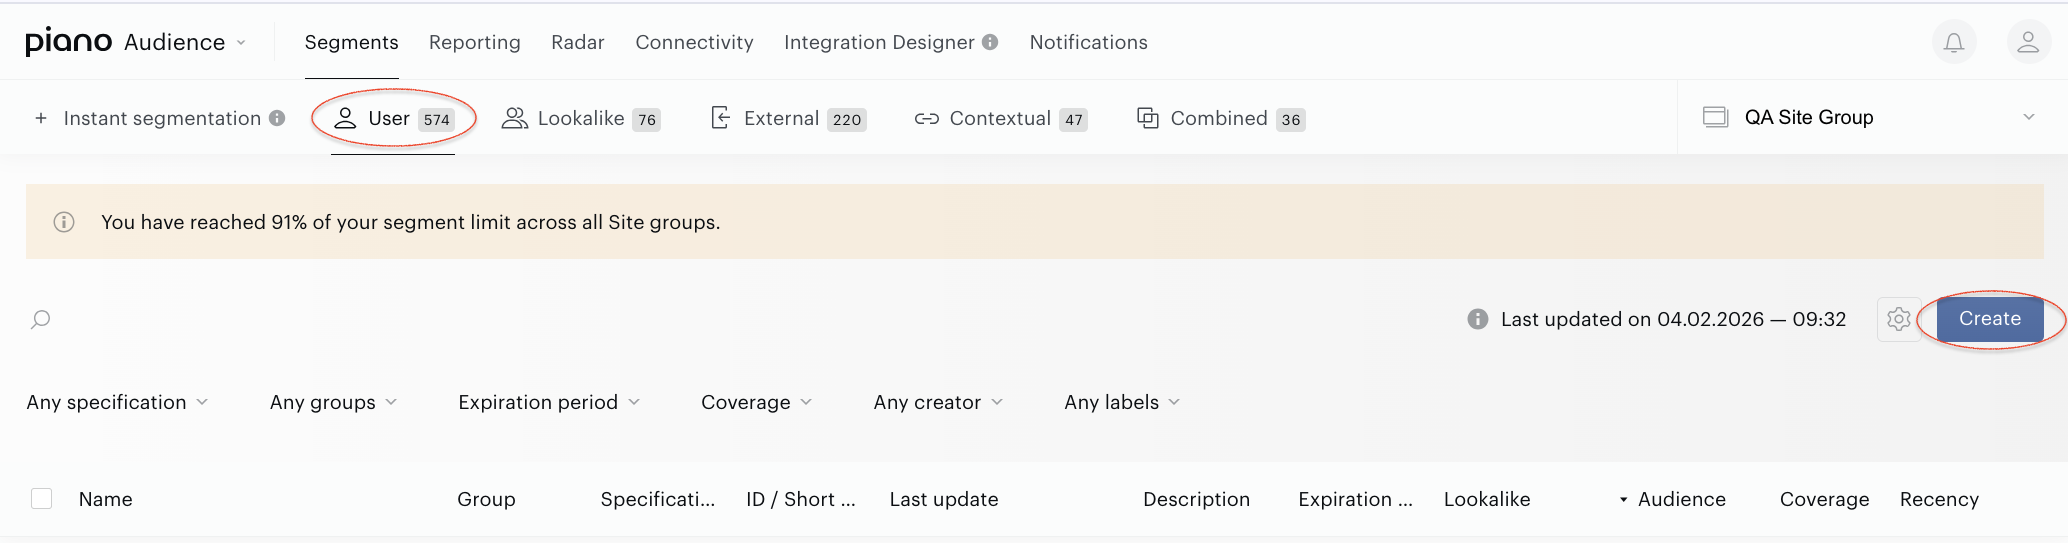Image resolution: width=2068 pixels, height=543 pixels.
Task: Open the notifications bell icon
Action: pos(1953,42)
